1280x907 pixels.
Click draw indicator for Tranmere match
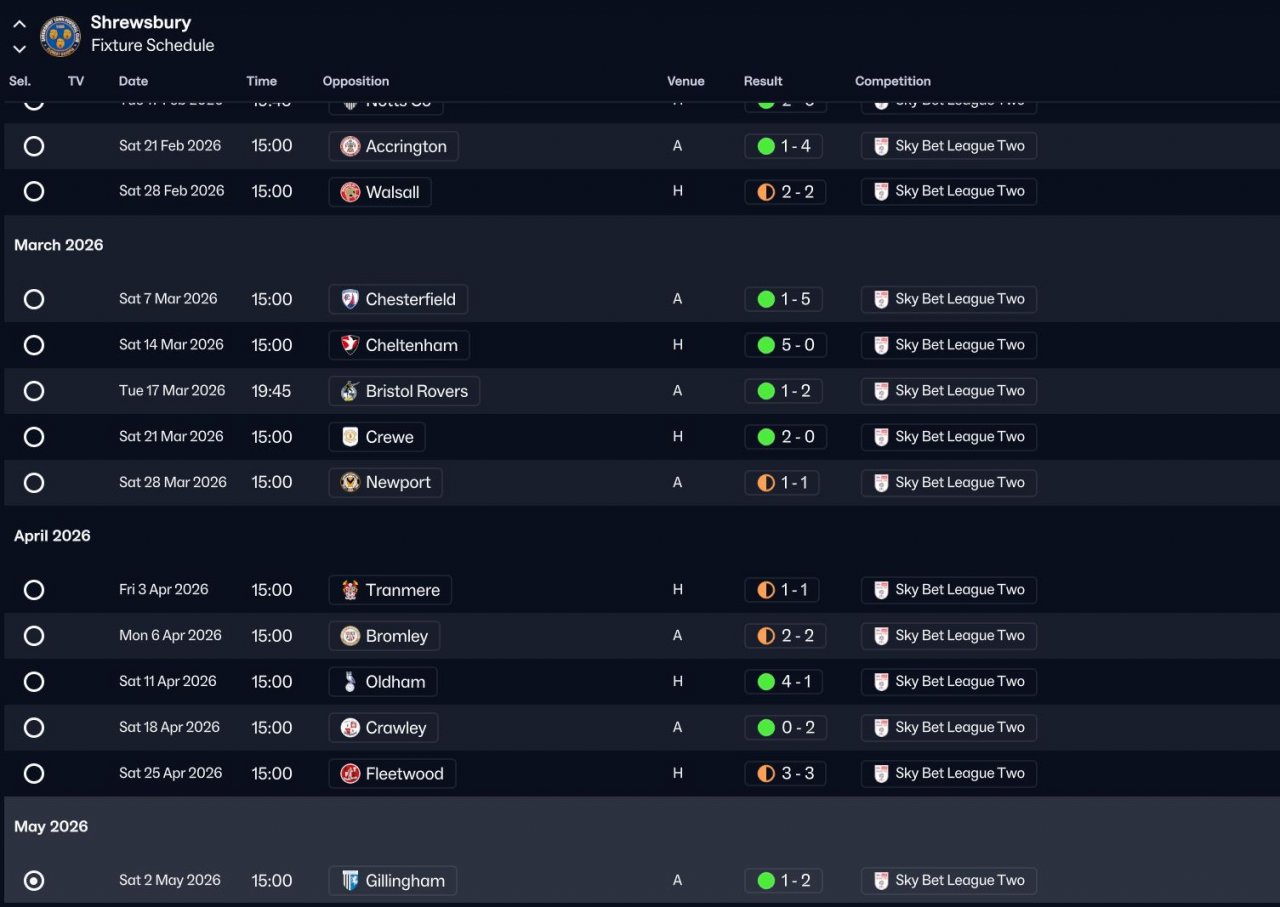(766, 590)
